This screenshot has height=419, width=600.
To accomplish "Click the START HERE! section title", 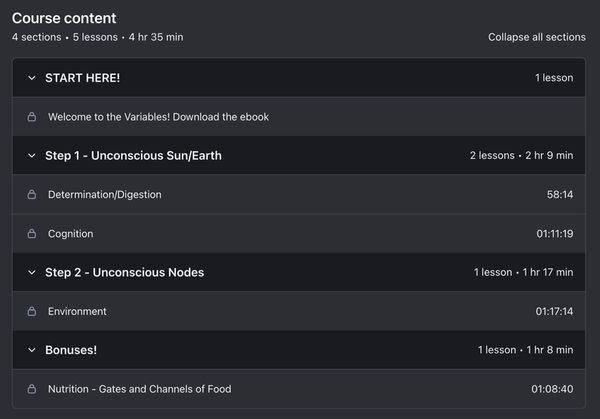I will pos(82,78).
